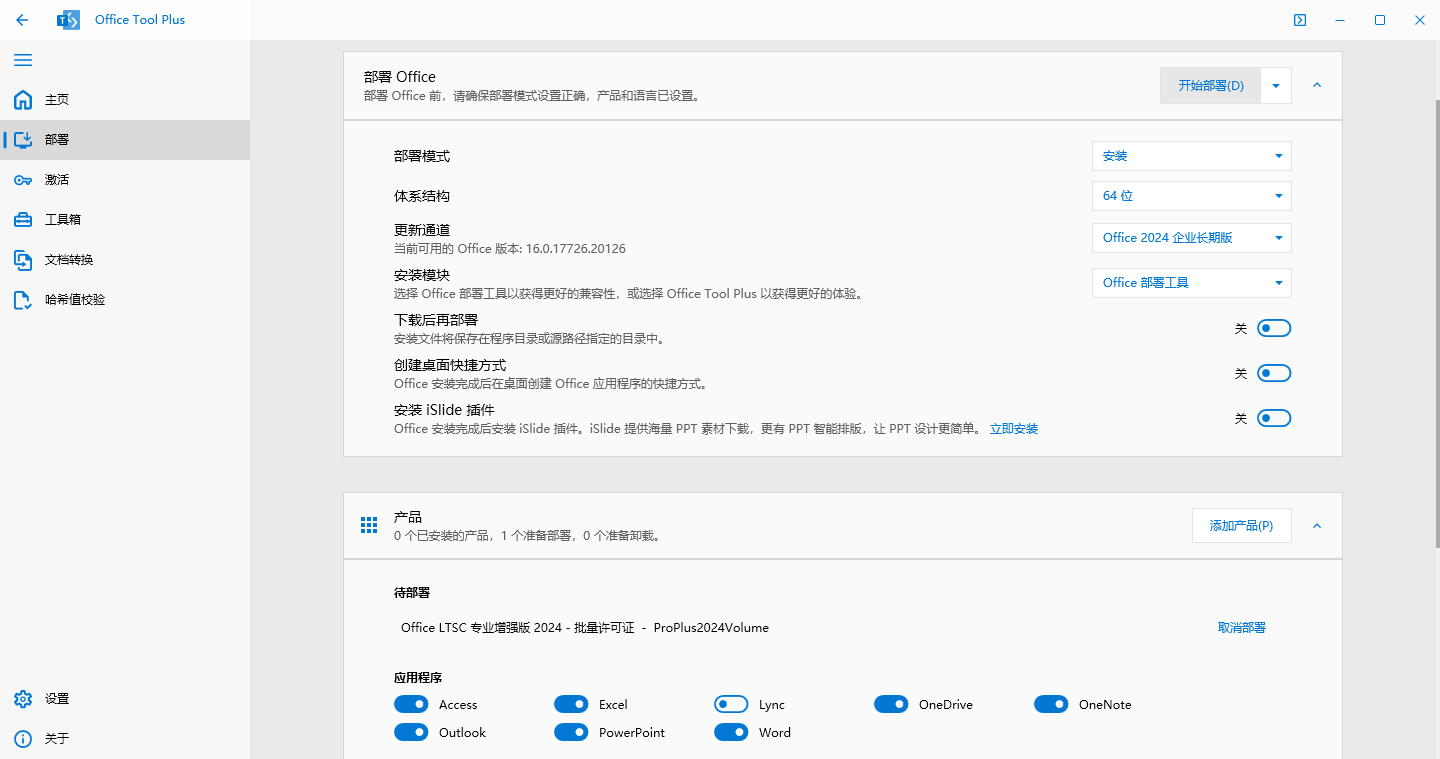Screen dimensions: 1440x759
Task: Click the 主页 home icon
Action: click(23, 100)
